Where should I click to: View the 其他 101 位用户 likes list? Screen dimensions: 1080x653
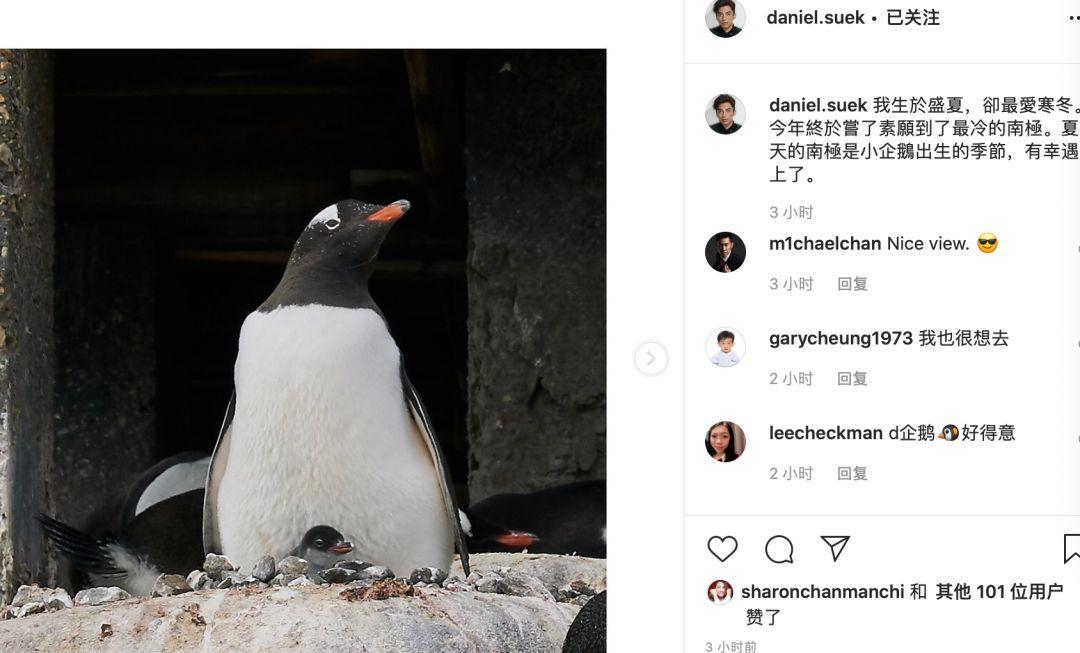coord(999,592)
